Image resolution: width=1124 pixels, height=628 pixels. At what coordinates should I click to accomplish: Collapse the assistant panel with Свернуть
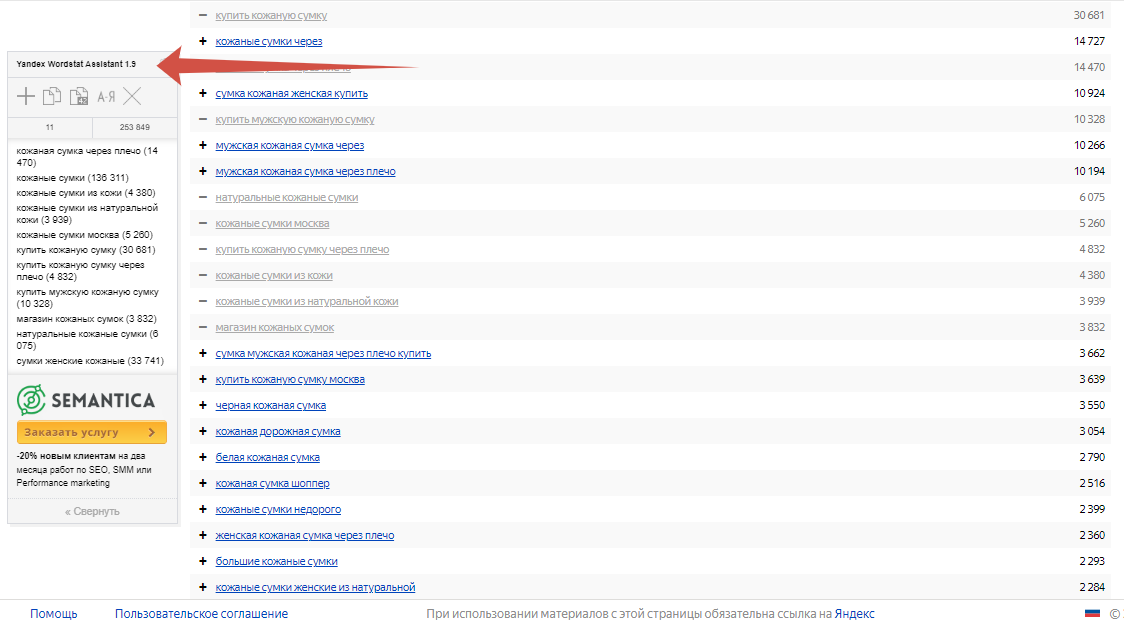(92, 511)
